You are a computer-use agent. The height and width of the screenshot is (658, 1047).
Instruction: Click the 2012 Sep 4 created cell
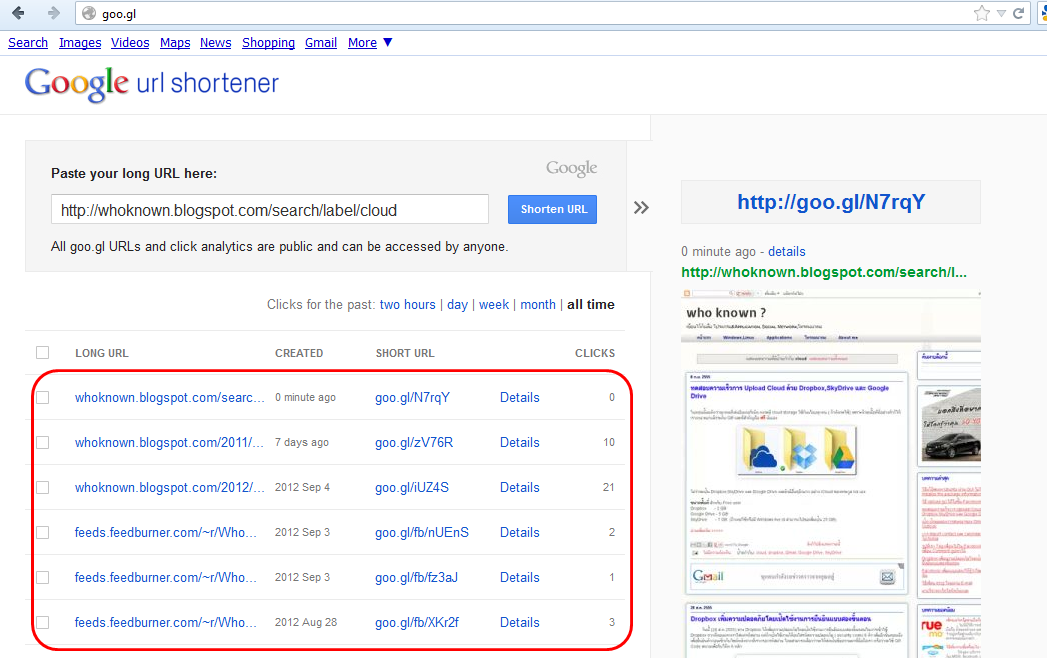pos(302,488)
